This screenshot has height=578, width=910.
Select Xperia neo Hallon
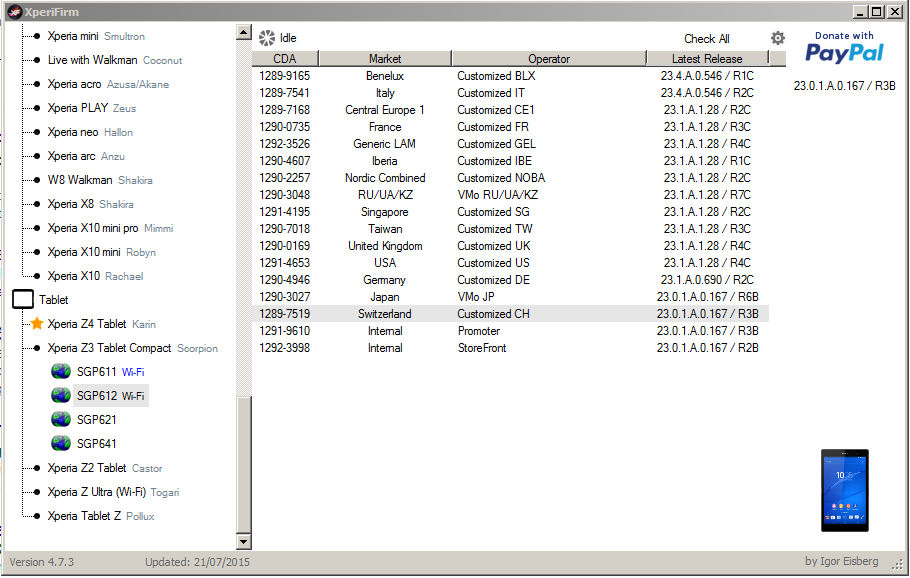[x=90, y=132]
